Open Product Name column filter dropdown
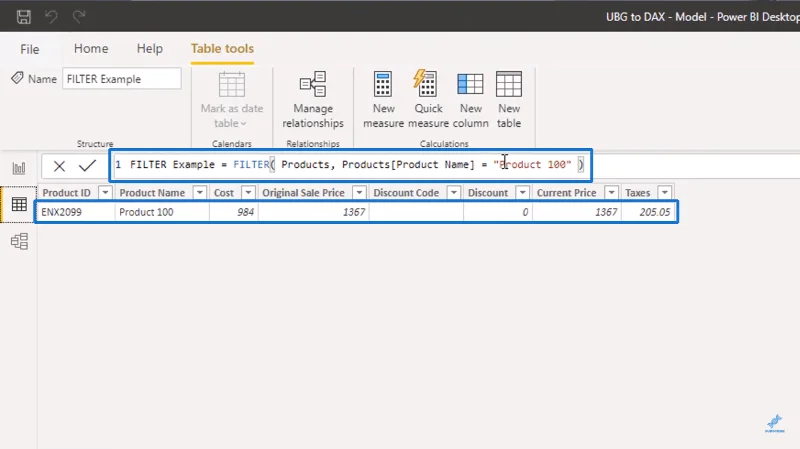Screen dimensions: 800x449 [x=200, y=193]
